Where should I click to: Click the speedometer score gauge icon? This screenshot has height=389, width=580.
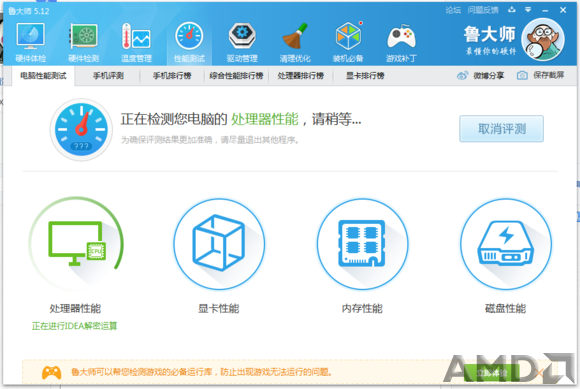(x=81, y=129)
